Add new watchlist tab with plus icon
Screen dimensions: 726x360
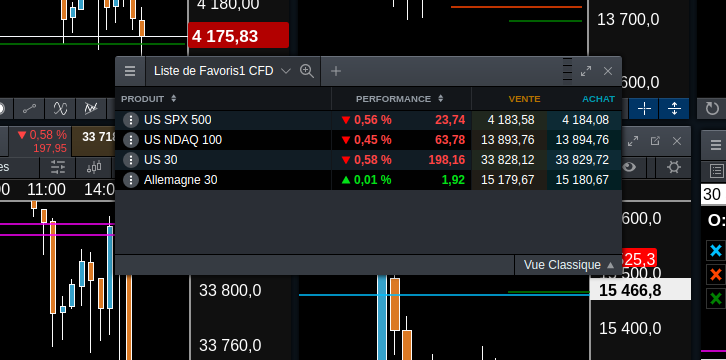click(336, 71)
